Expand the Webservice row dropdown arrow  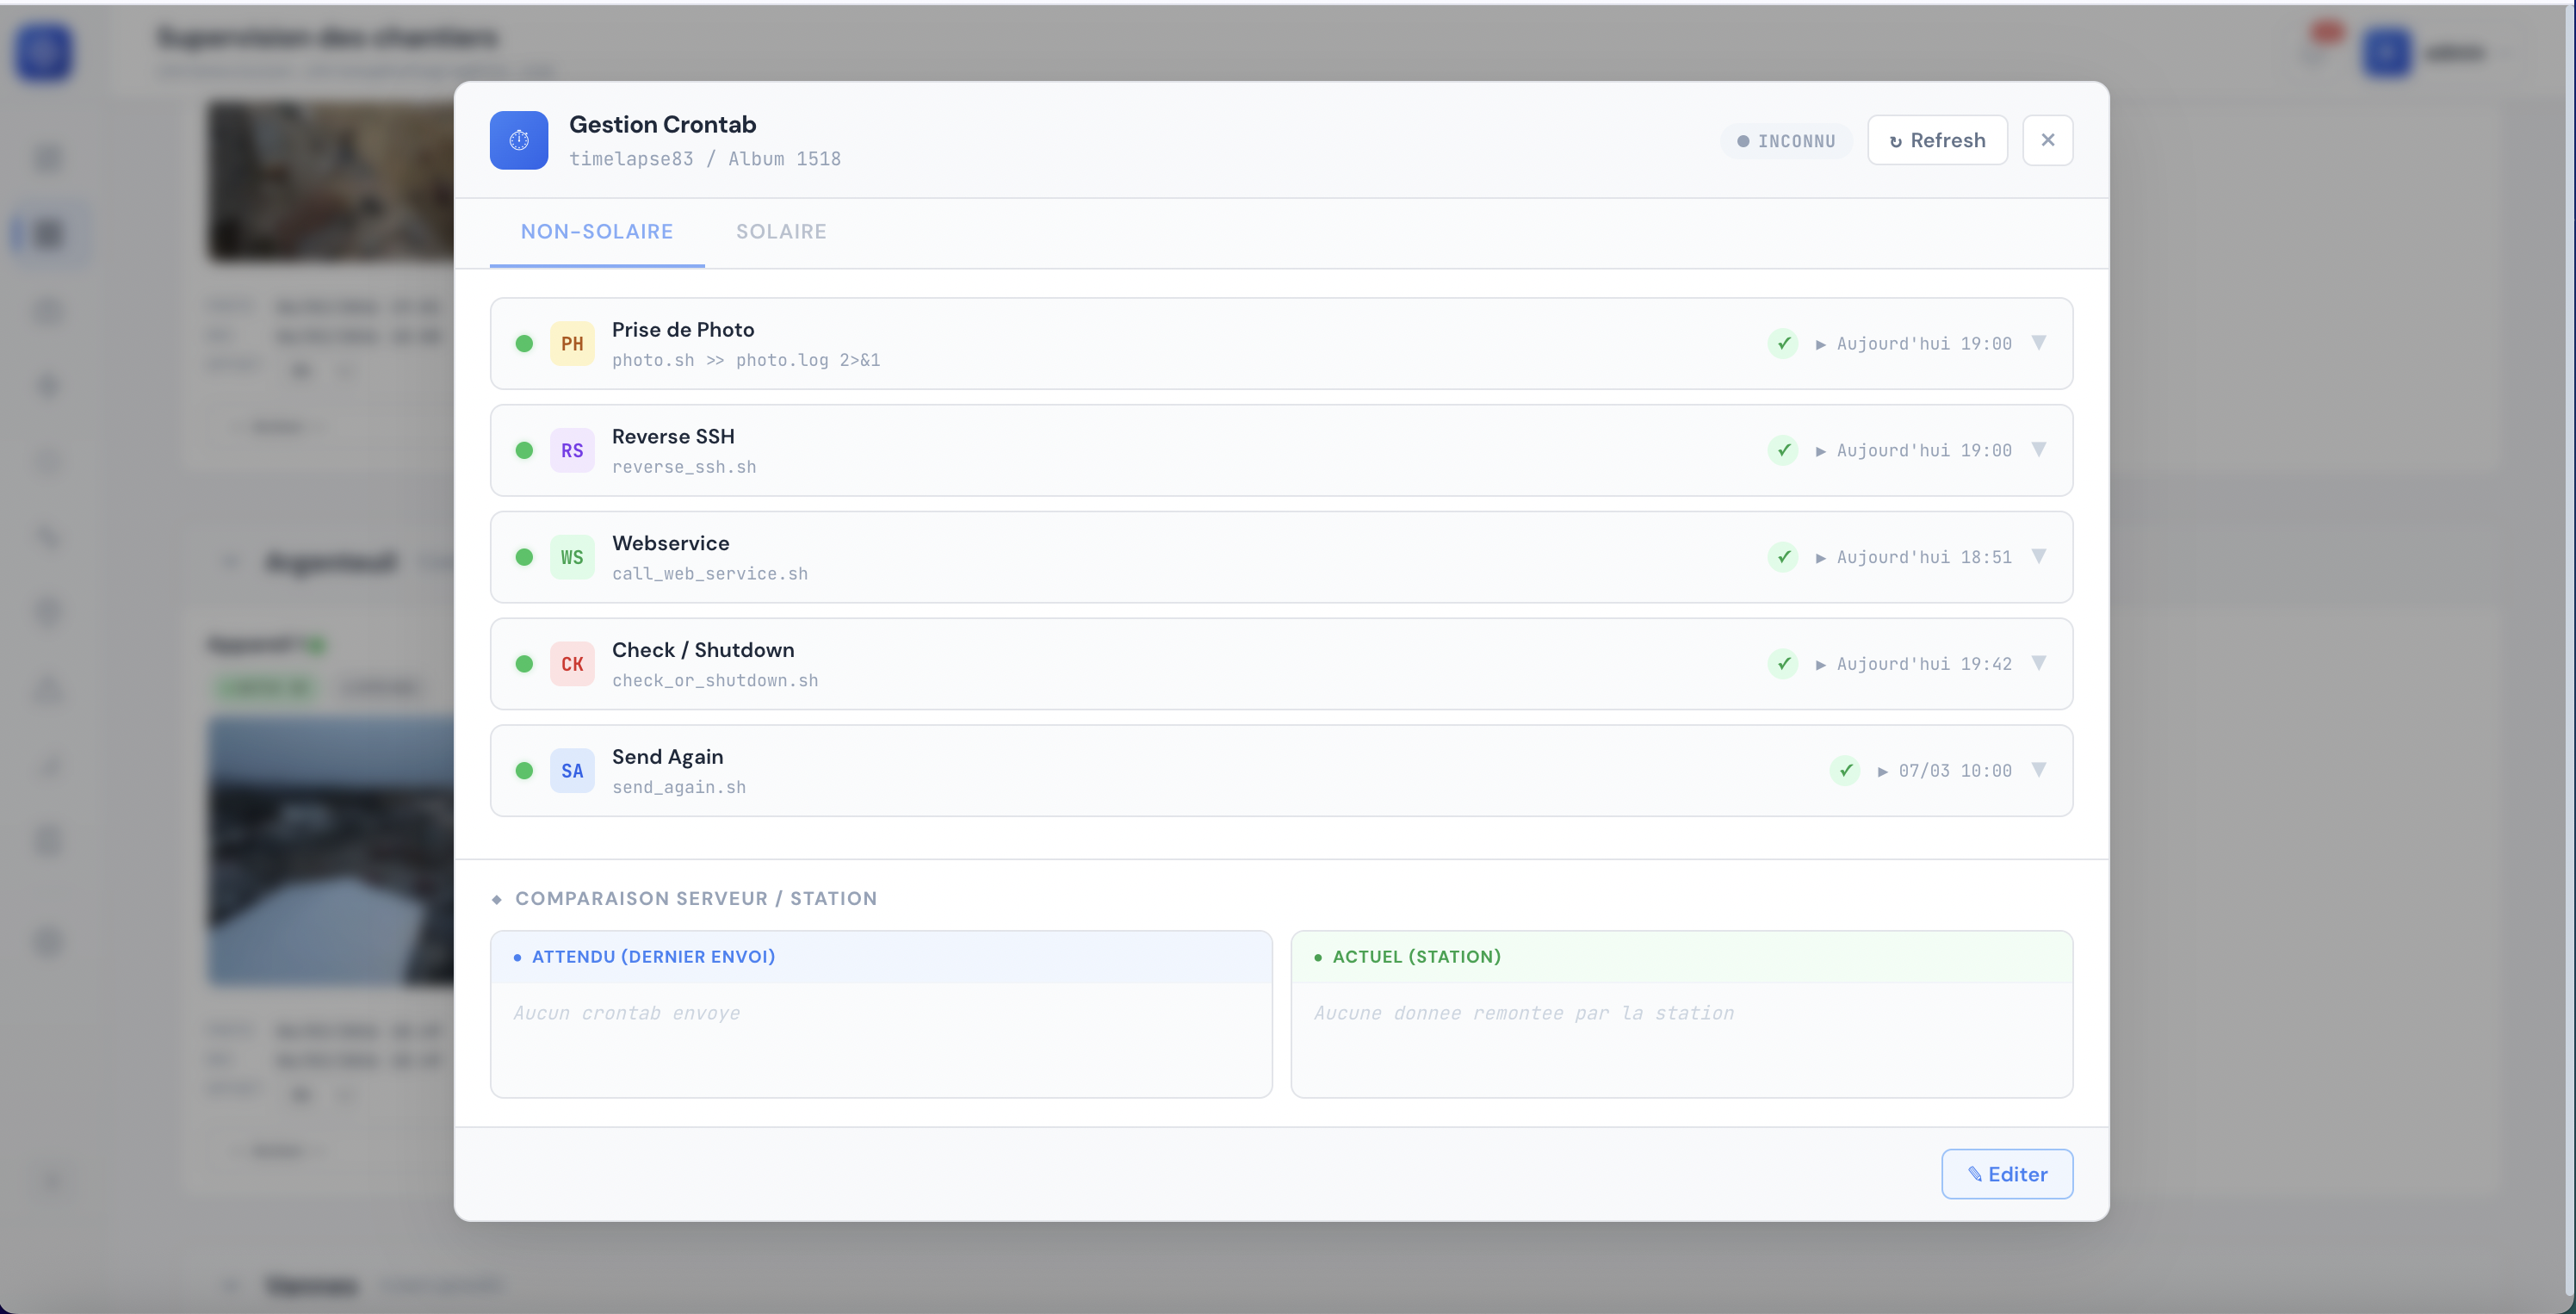tap(2041, 557)
